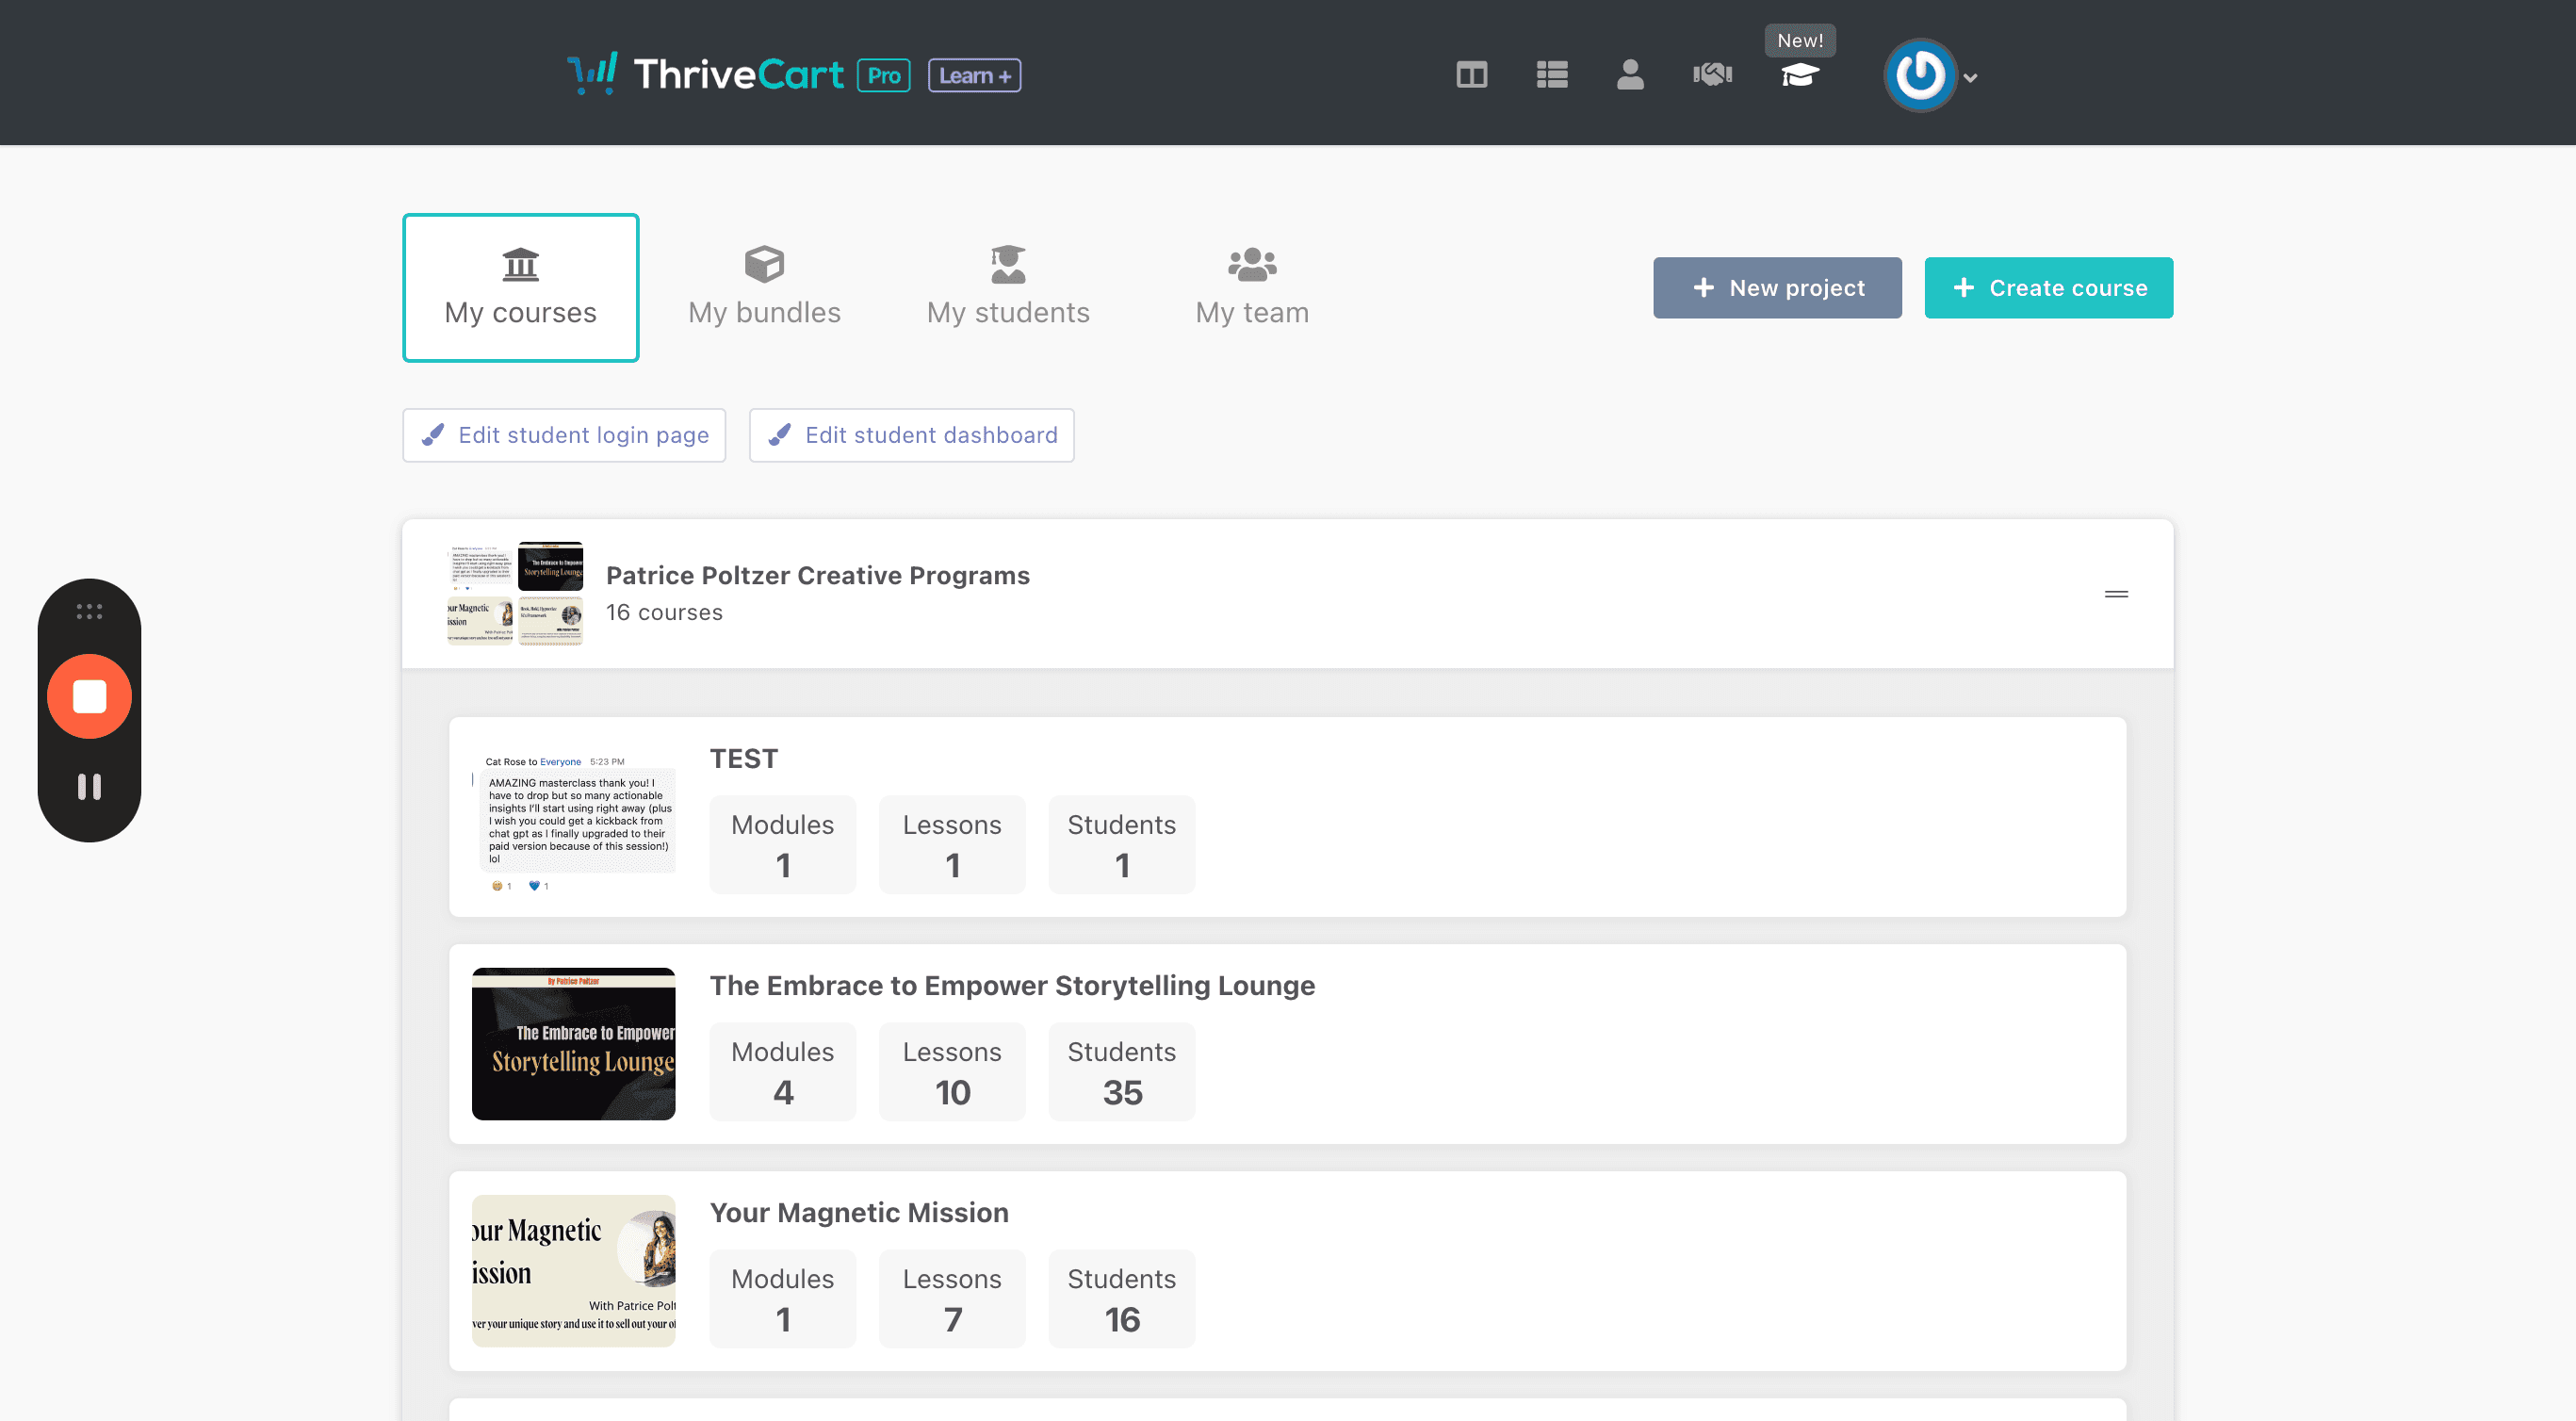Click the Modules 1 stat for Magnetic Mission

(x=782, y=1299)
